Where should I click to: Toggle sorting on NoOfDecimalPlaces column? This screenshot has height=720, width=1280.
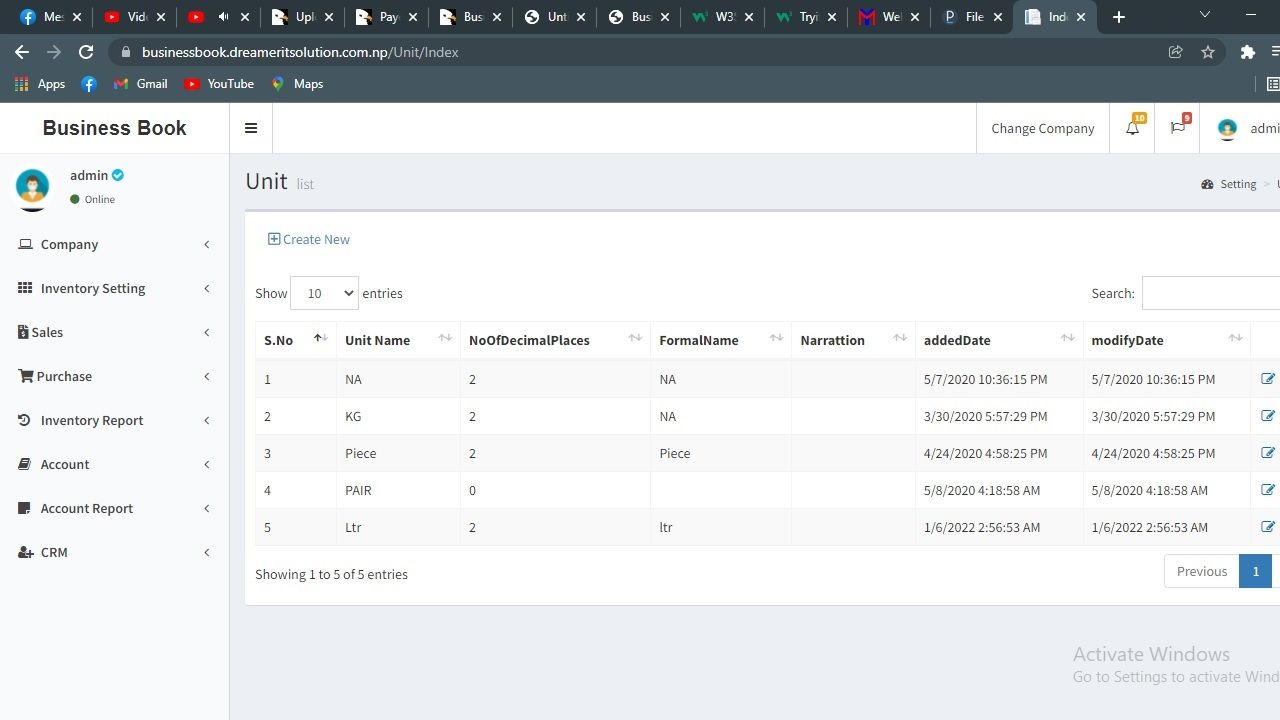(x=529, y=340)
